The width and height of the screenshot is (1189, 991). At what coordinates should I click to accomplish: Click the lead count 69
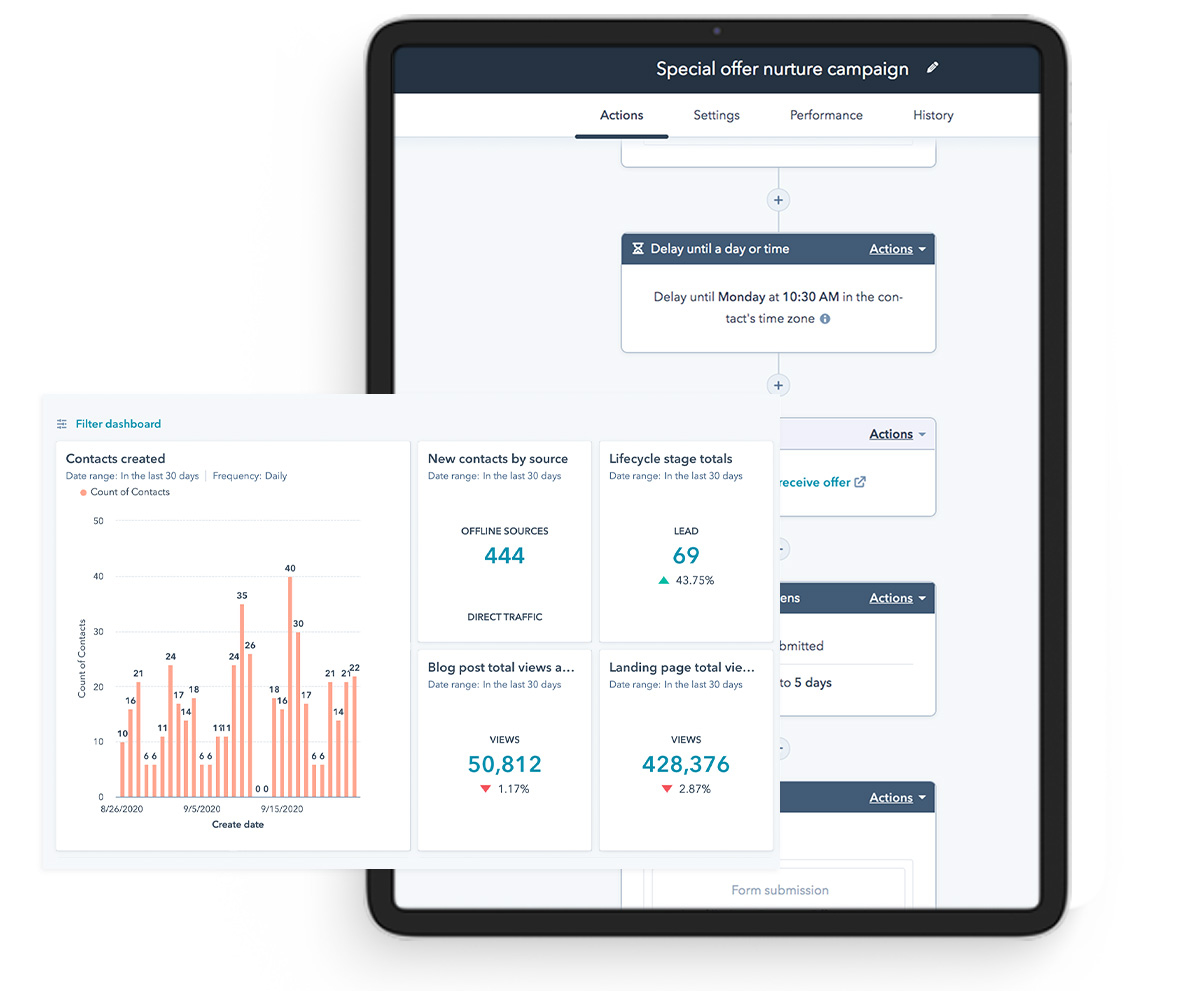(685, 556)
